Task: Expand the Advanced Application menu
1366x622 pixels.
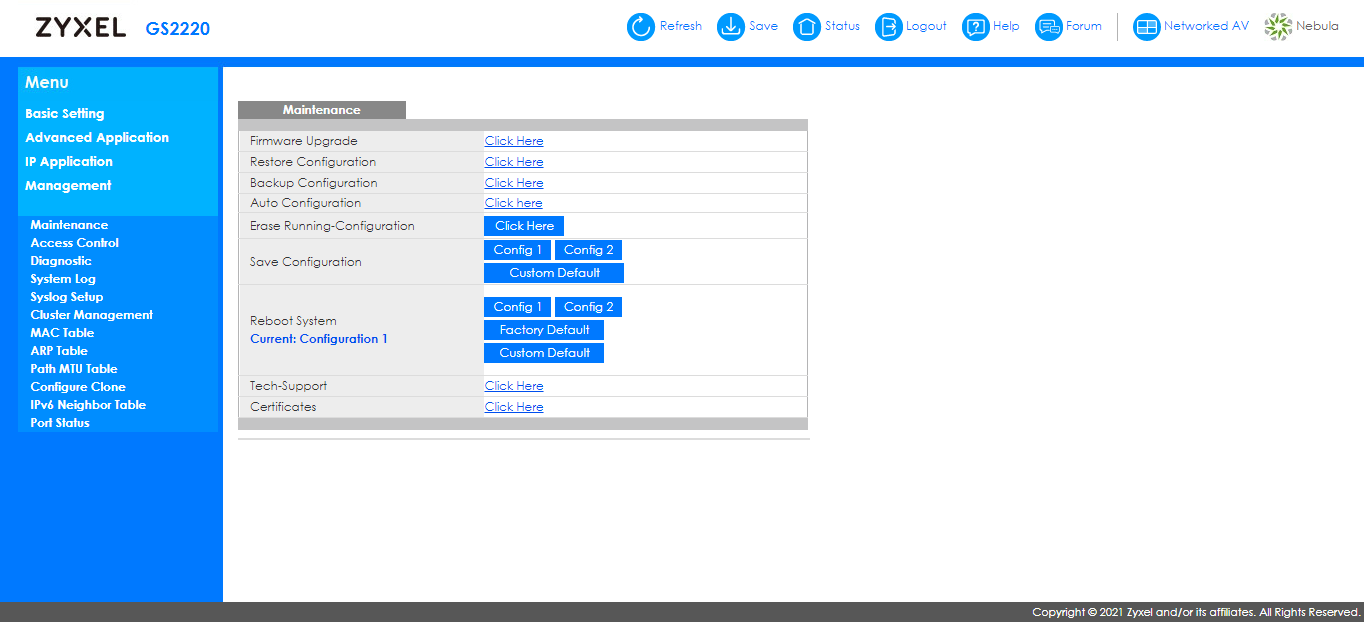Action: (97, 138)
